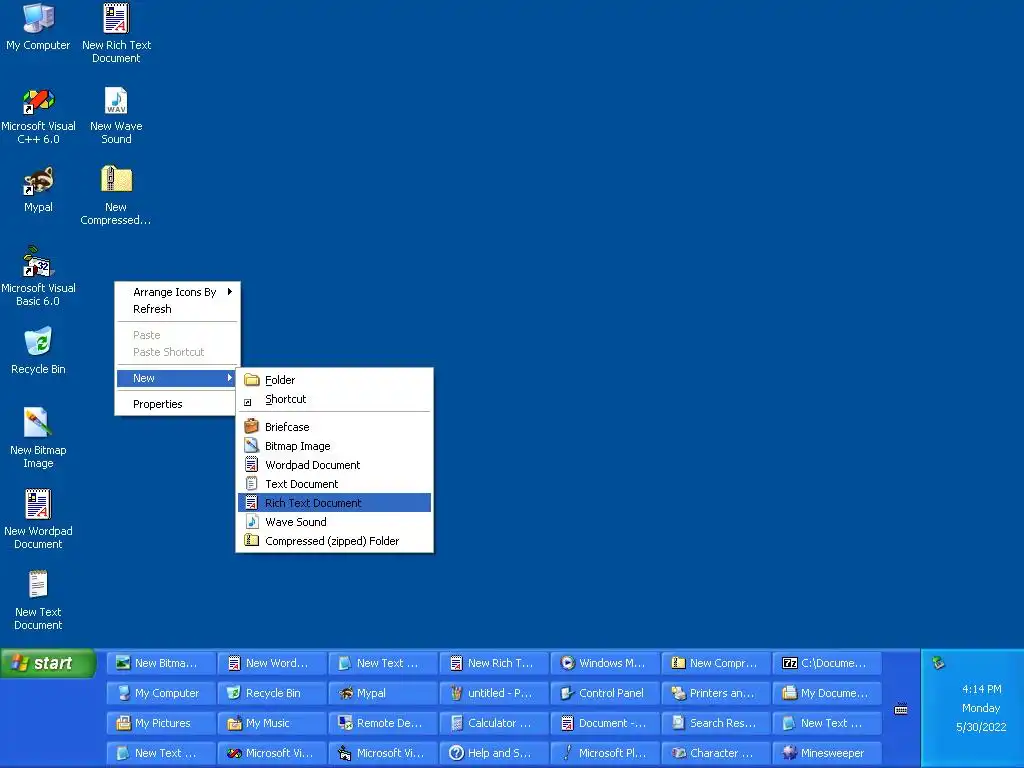Switch to New Word... taskbar button

[x=272, y=663]
